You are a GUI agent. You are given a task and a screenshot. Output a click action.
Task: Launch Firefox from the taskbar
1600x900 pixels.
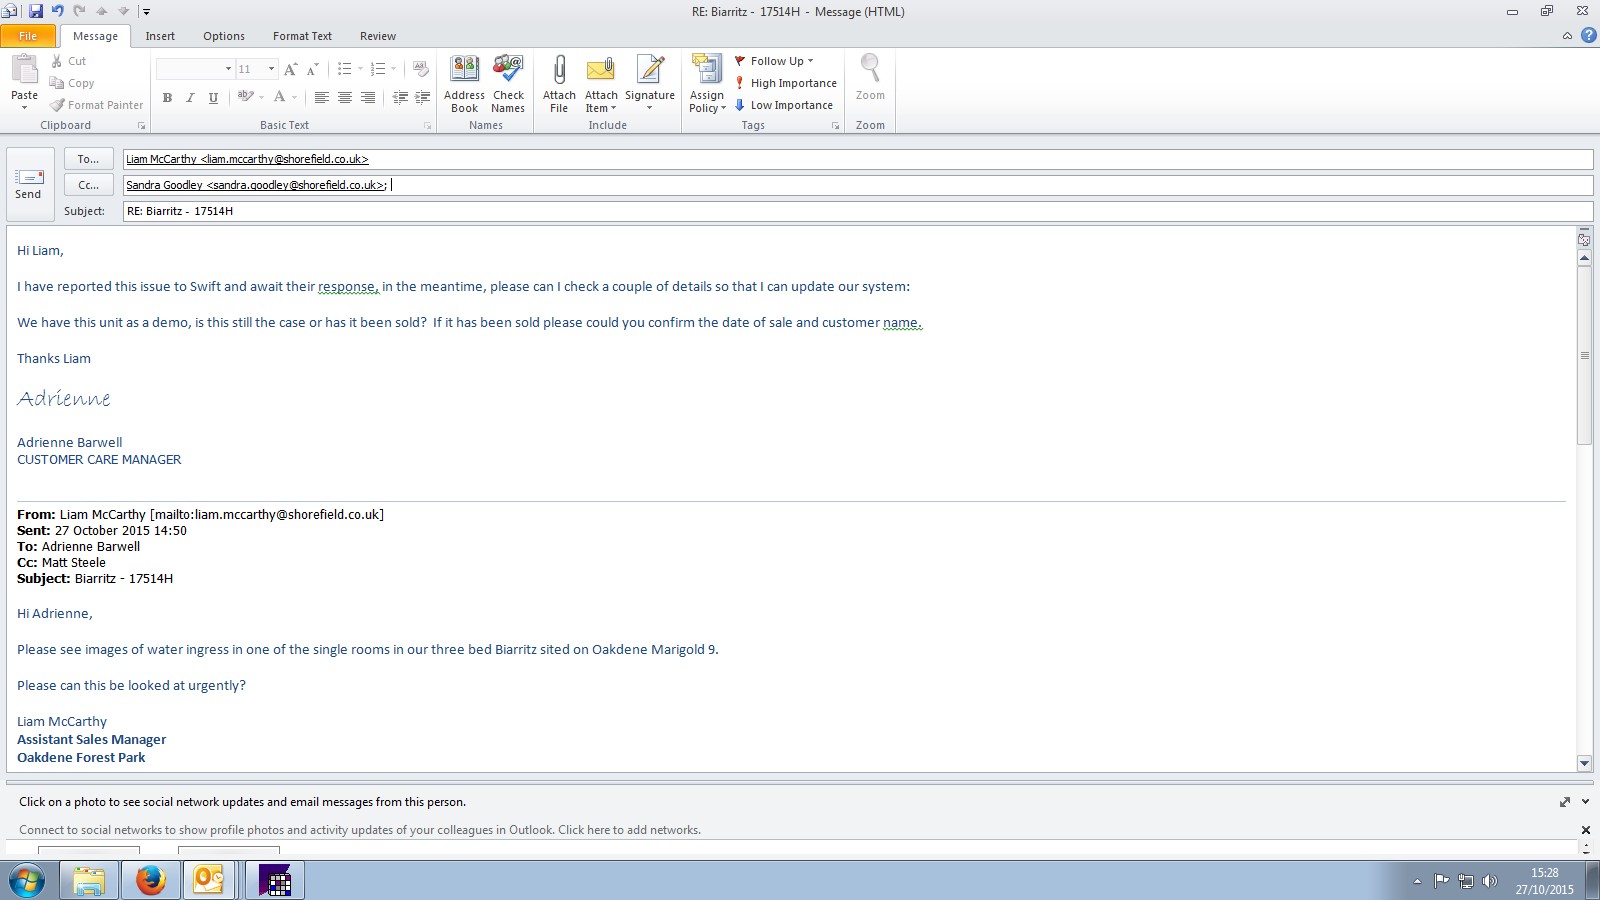(x=150, y=881)
